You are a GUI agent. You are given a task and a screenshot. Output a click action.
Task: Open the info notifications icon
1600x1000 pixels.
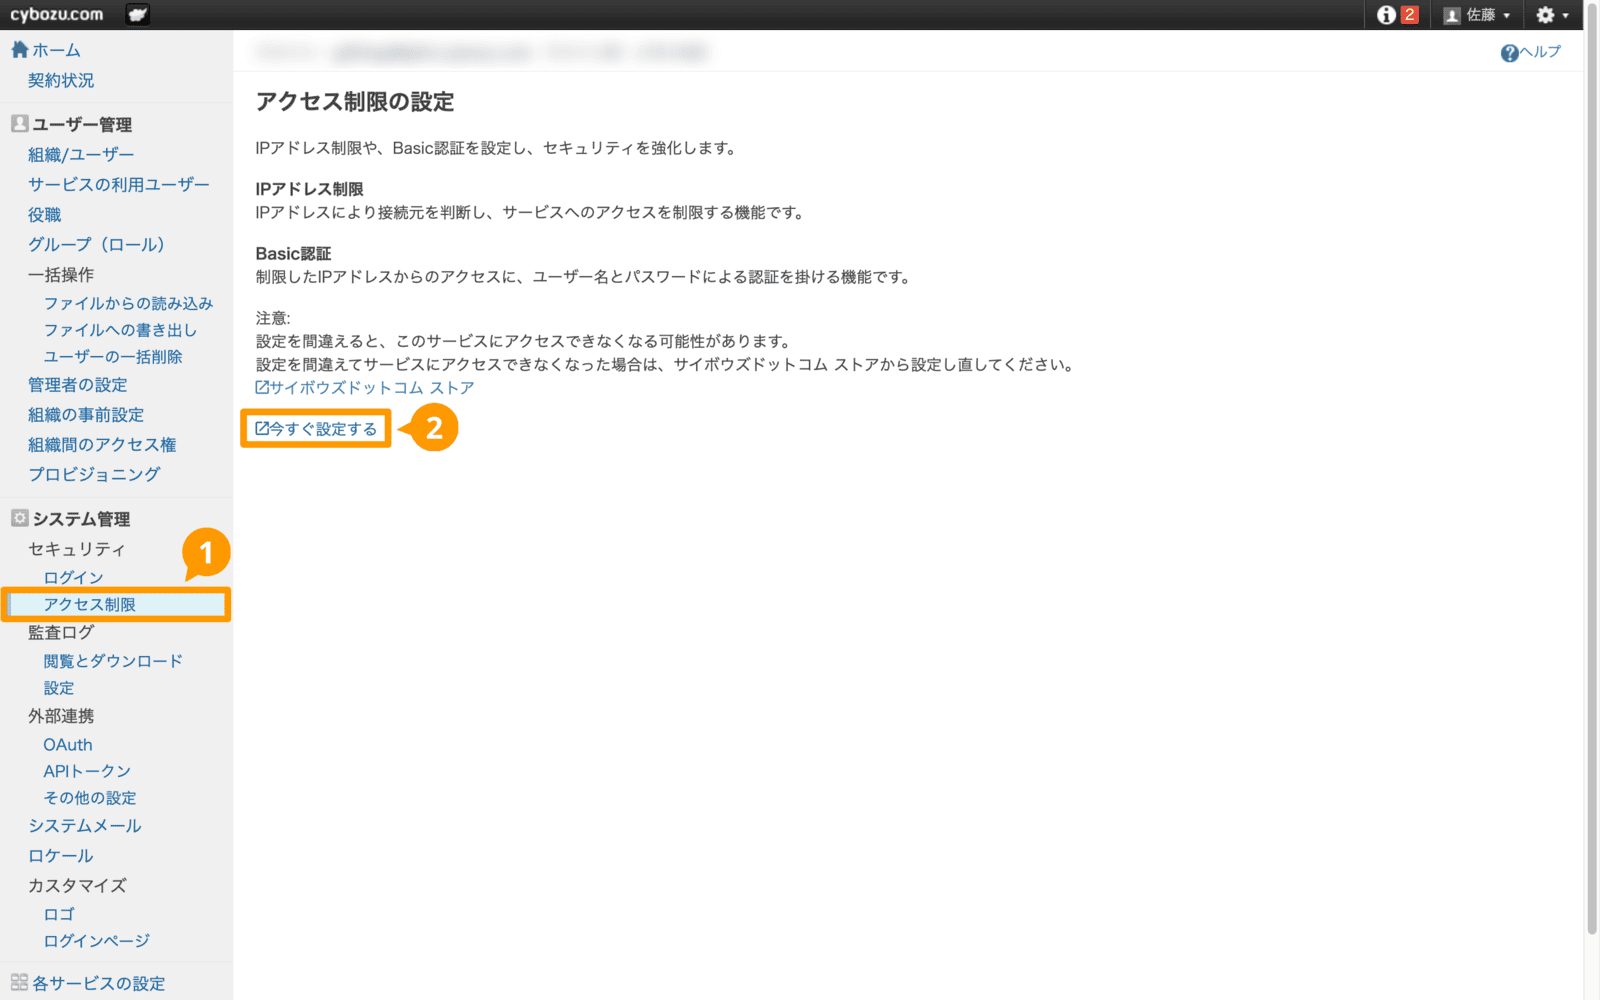[1386, 15]
